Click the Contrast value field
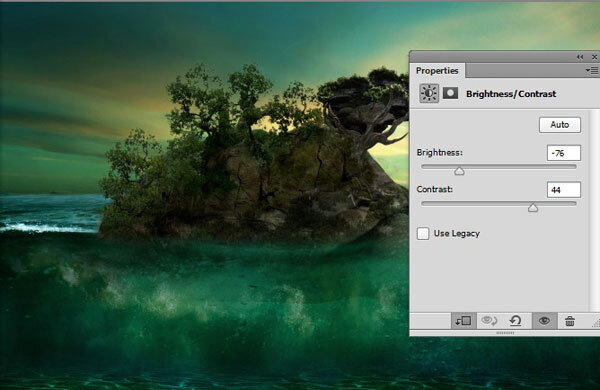Viewport: 600px width, 390px height. (564, 190)
